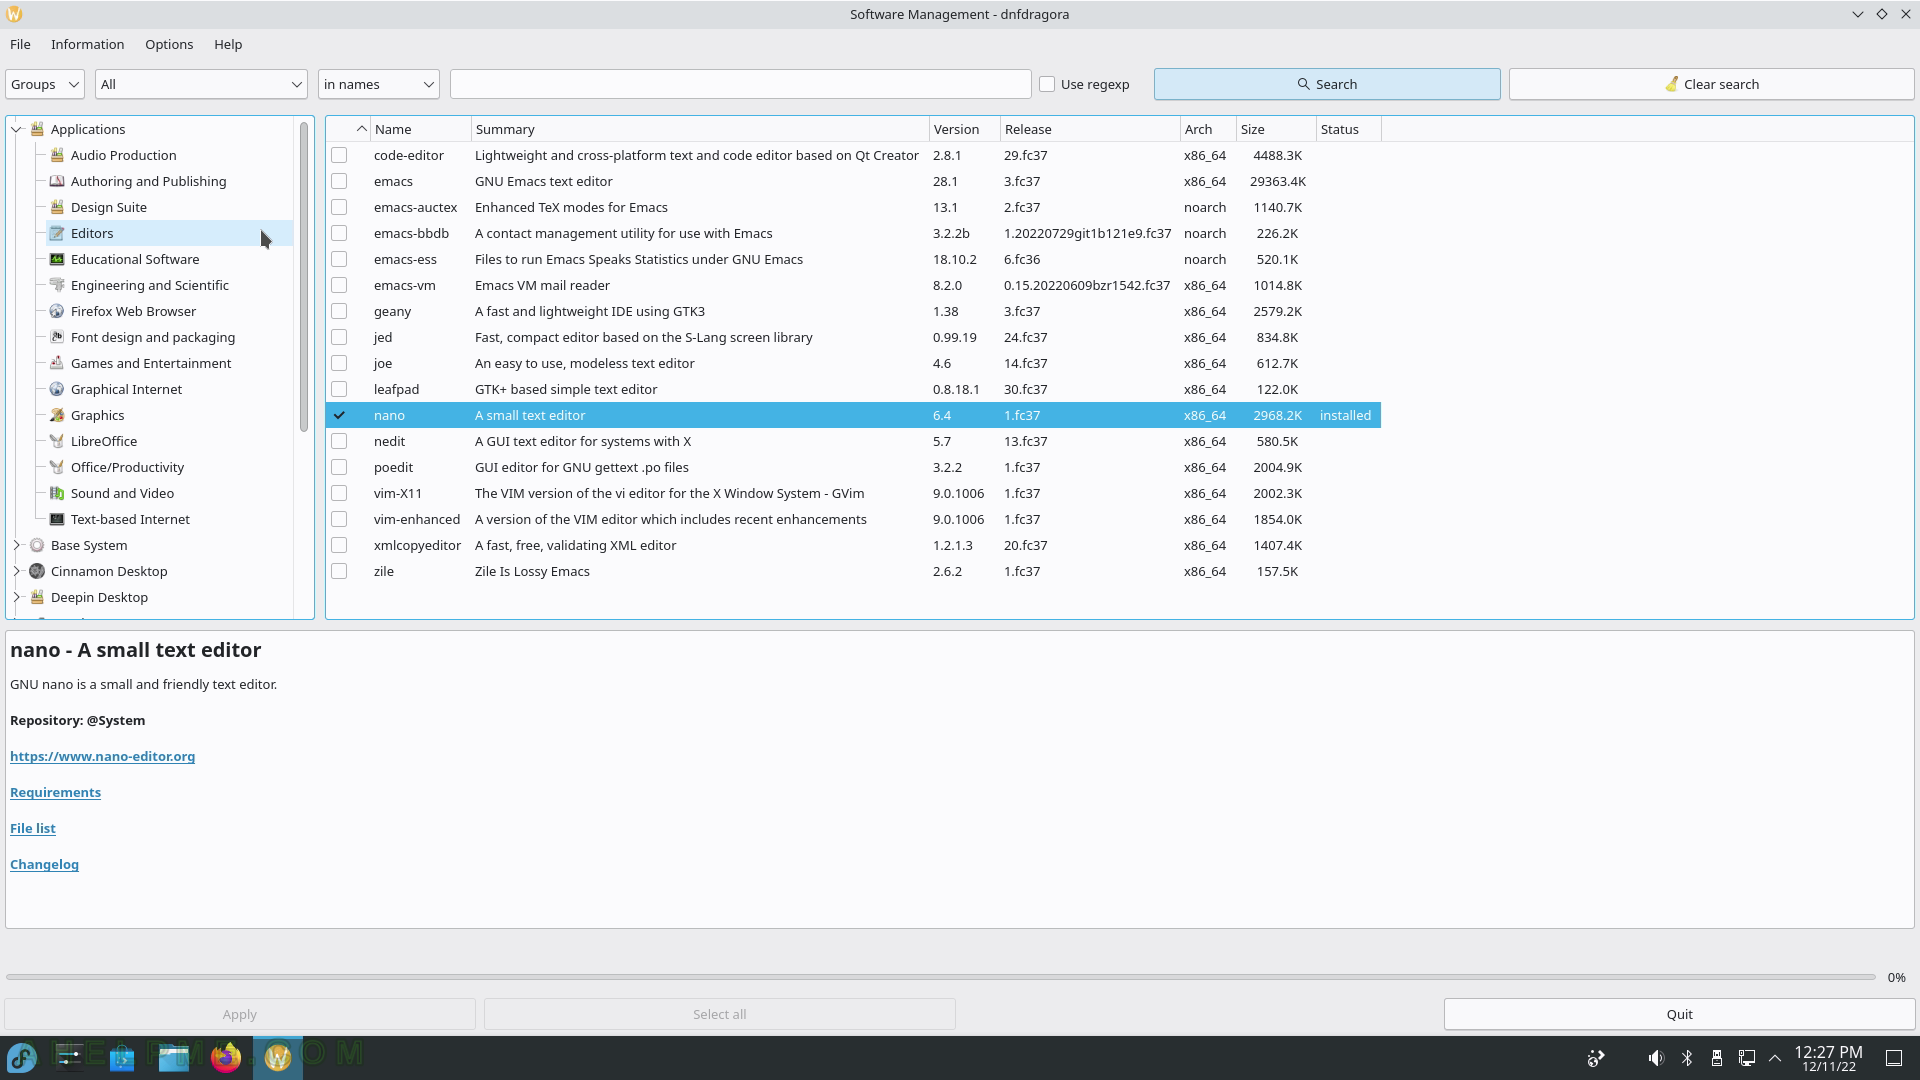Open the File list link for nano
1920x1080 pixels.
pyautogui.click(x=33, y=828)
